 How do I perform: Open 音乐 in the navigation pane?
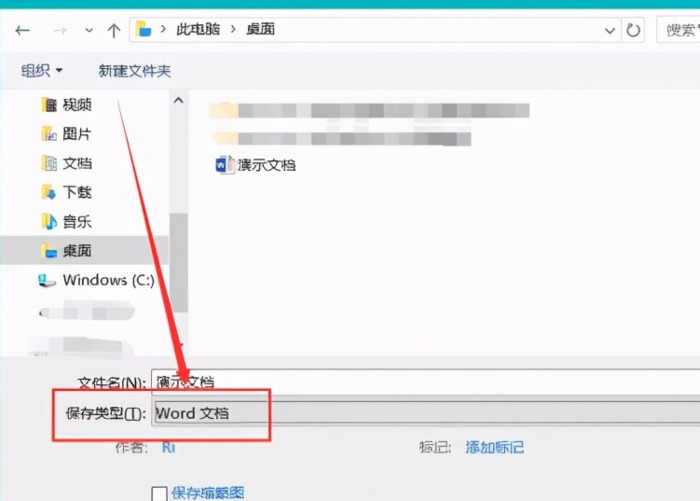click(x=77, y=221)
